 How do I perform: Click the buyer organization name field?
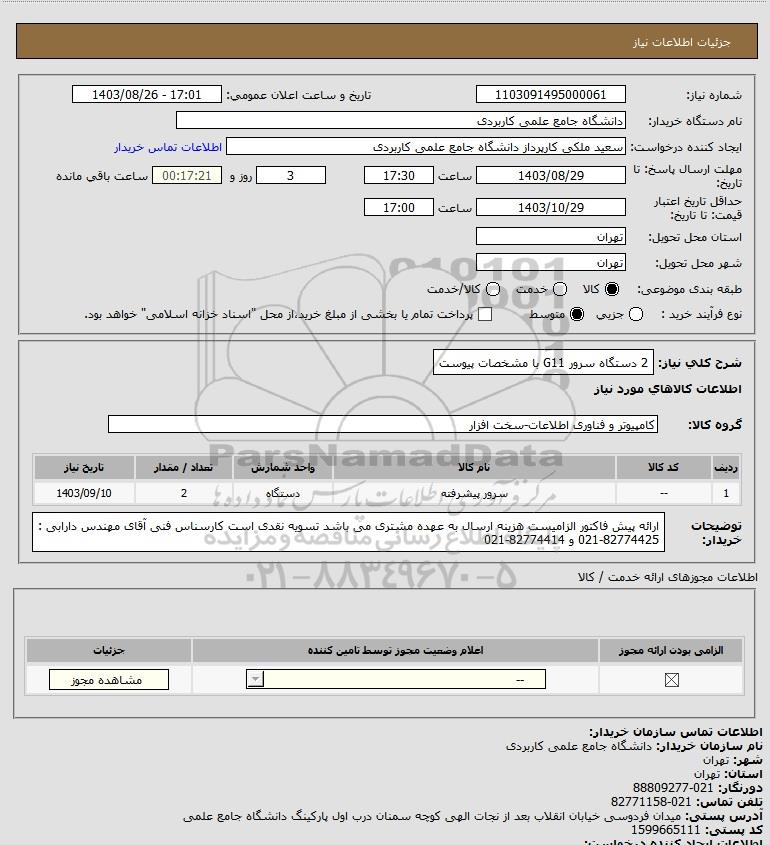point(400,121)
